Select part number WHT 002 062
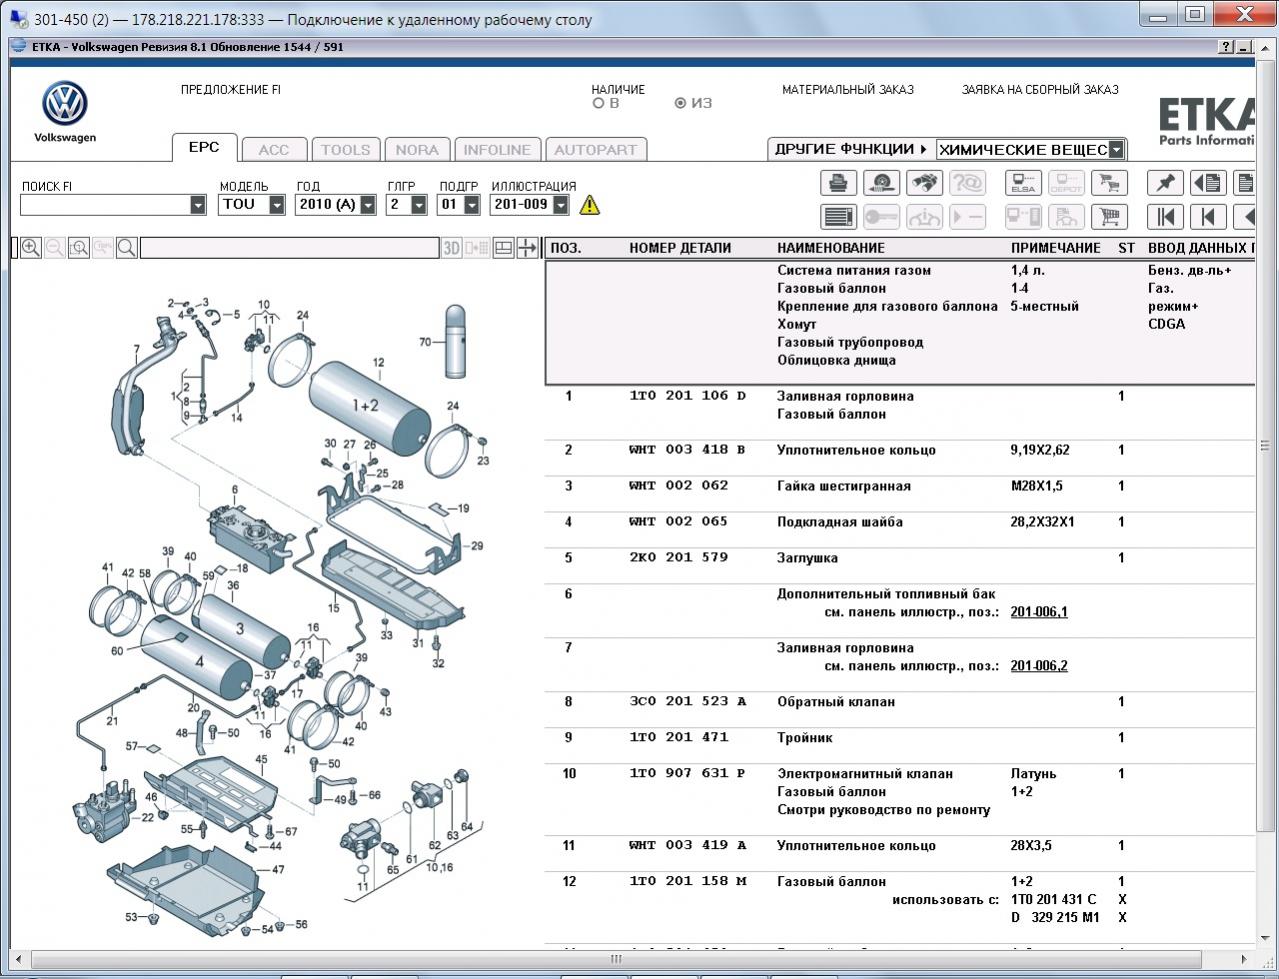 tap(679, 486)
